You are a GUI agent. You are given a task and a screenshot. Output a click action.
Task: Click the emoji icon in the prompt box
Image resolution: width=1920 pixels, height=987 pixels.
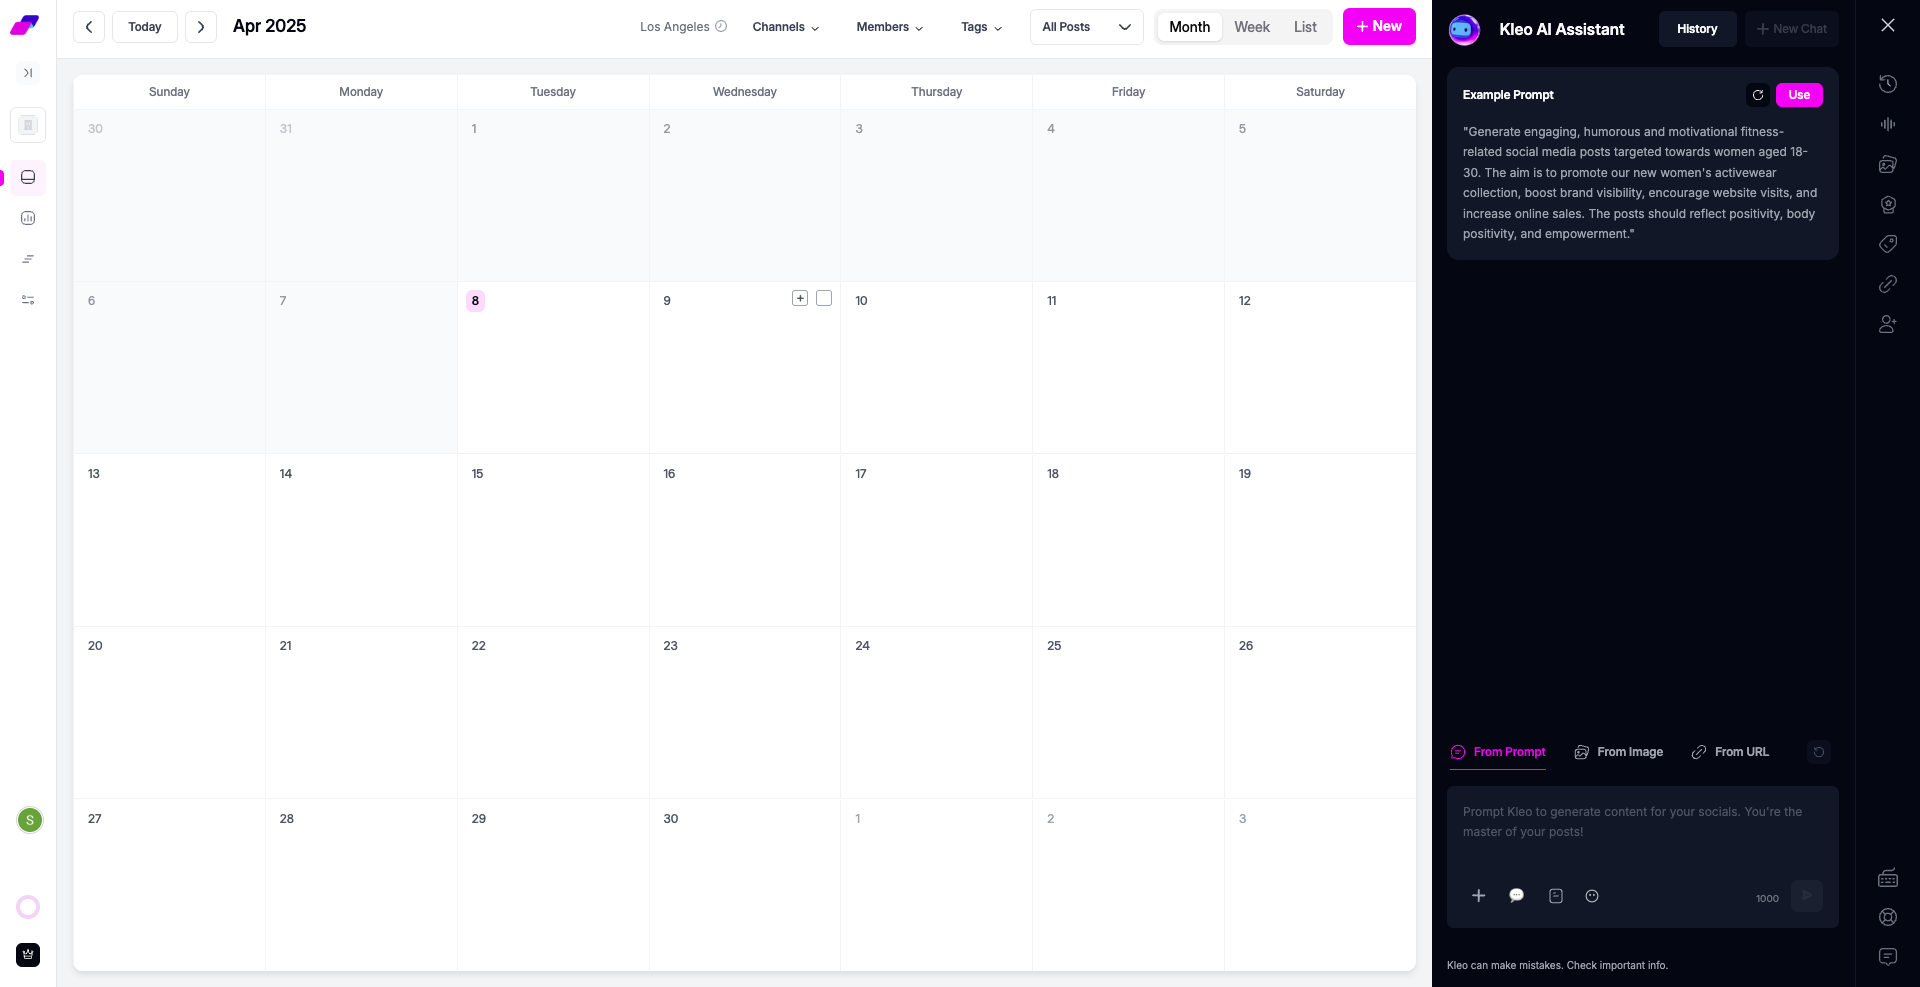[1592, 896]
